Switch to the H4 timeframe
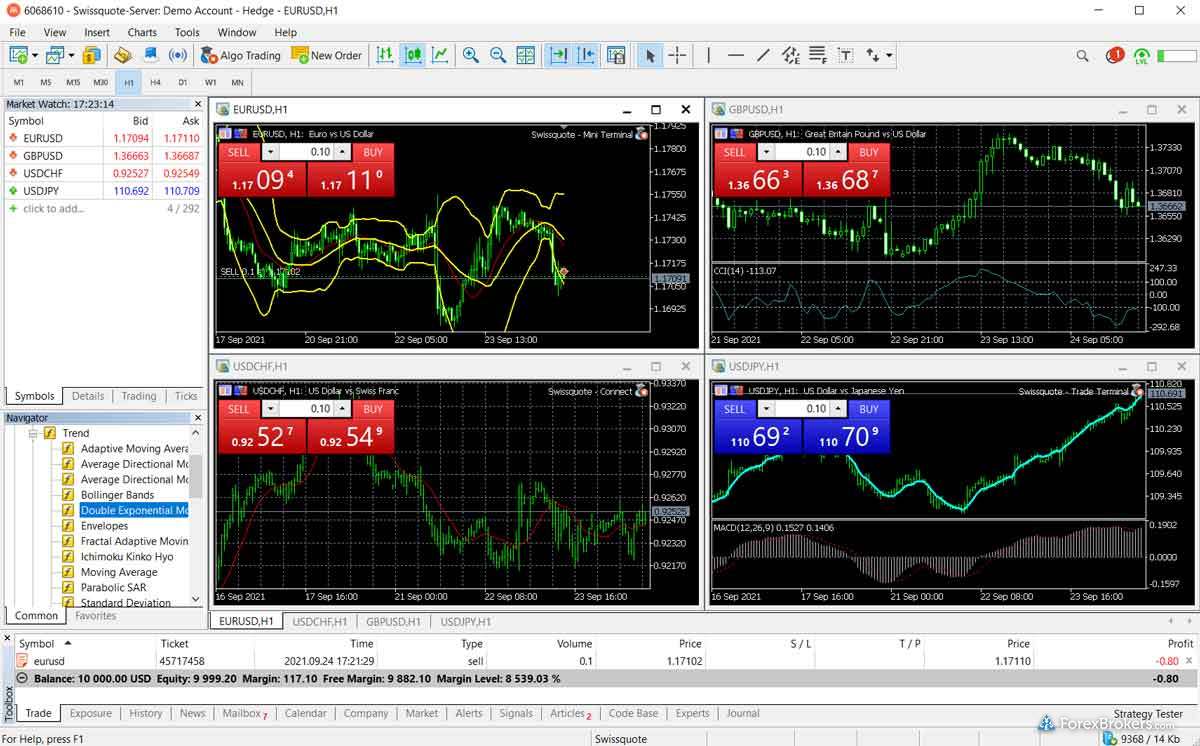 [155, 82]
